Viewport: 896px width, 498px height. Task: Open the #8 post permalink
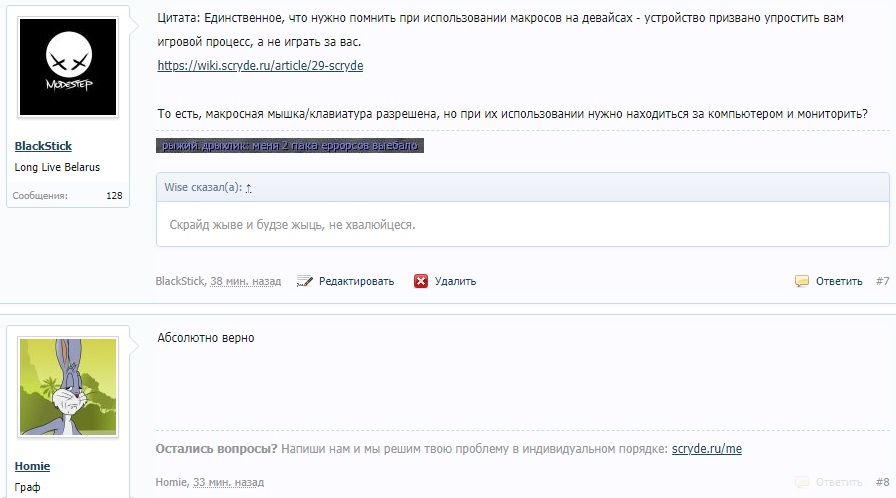point(882,482)
